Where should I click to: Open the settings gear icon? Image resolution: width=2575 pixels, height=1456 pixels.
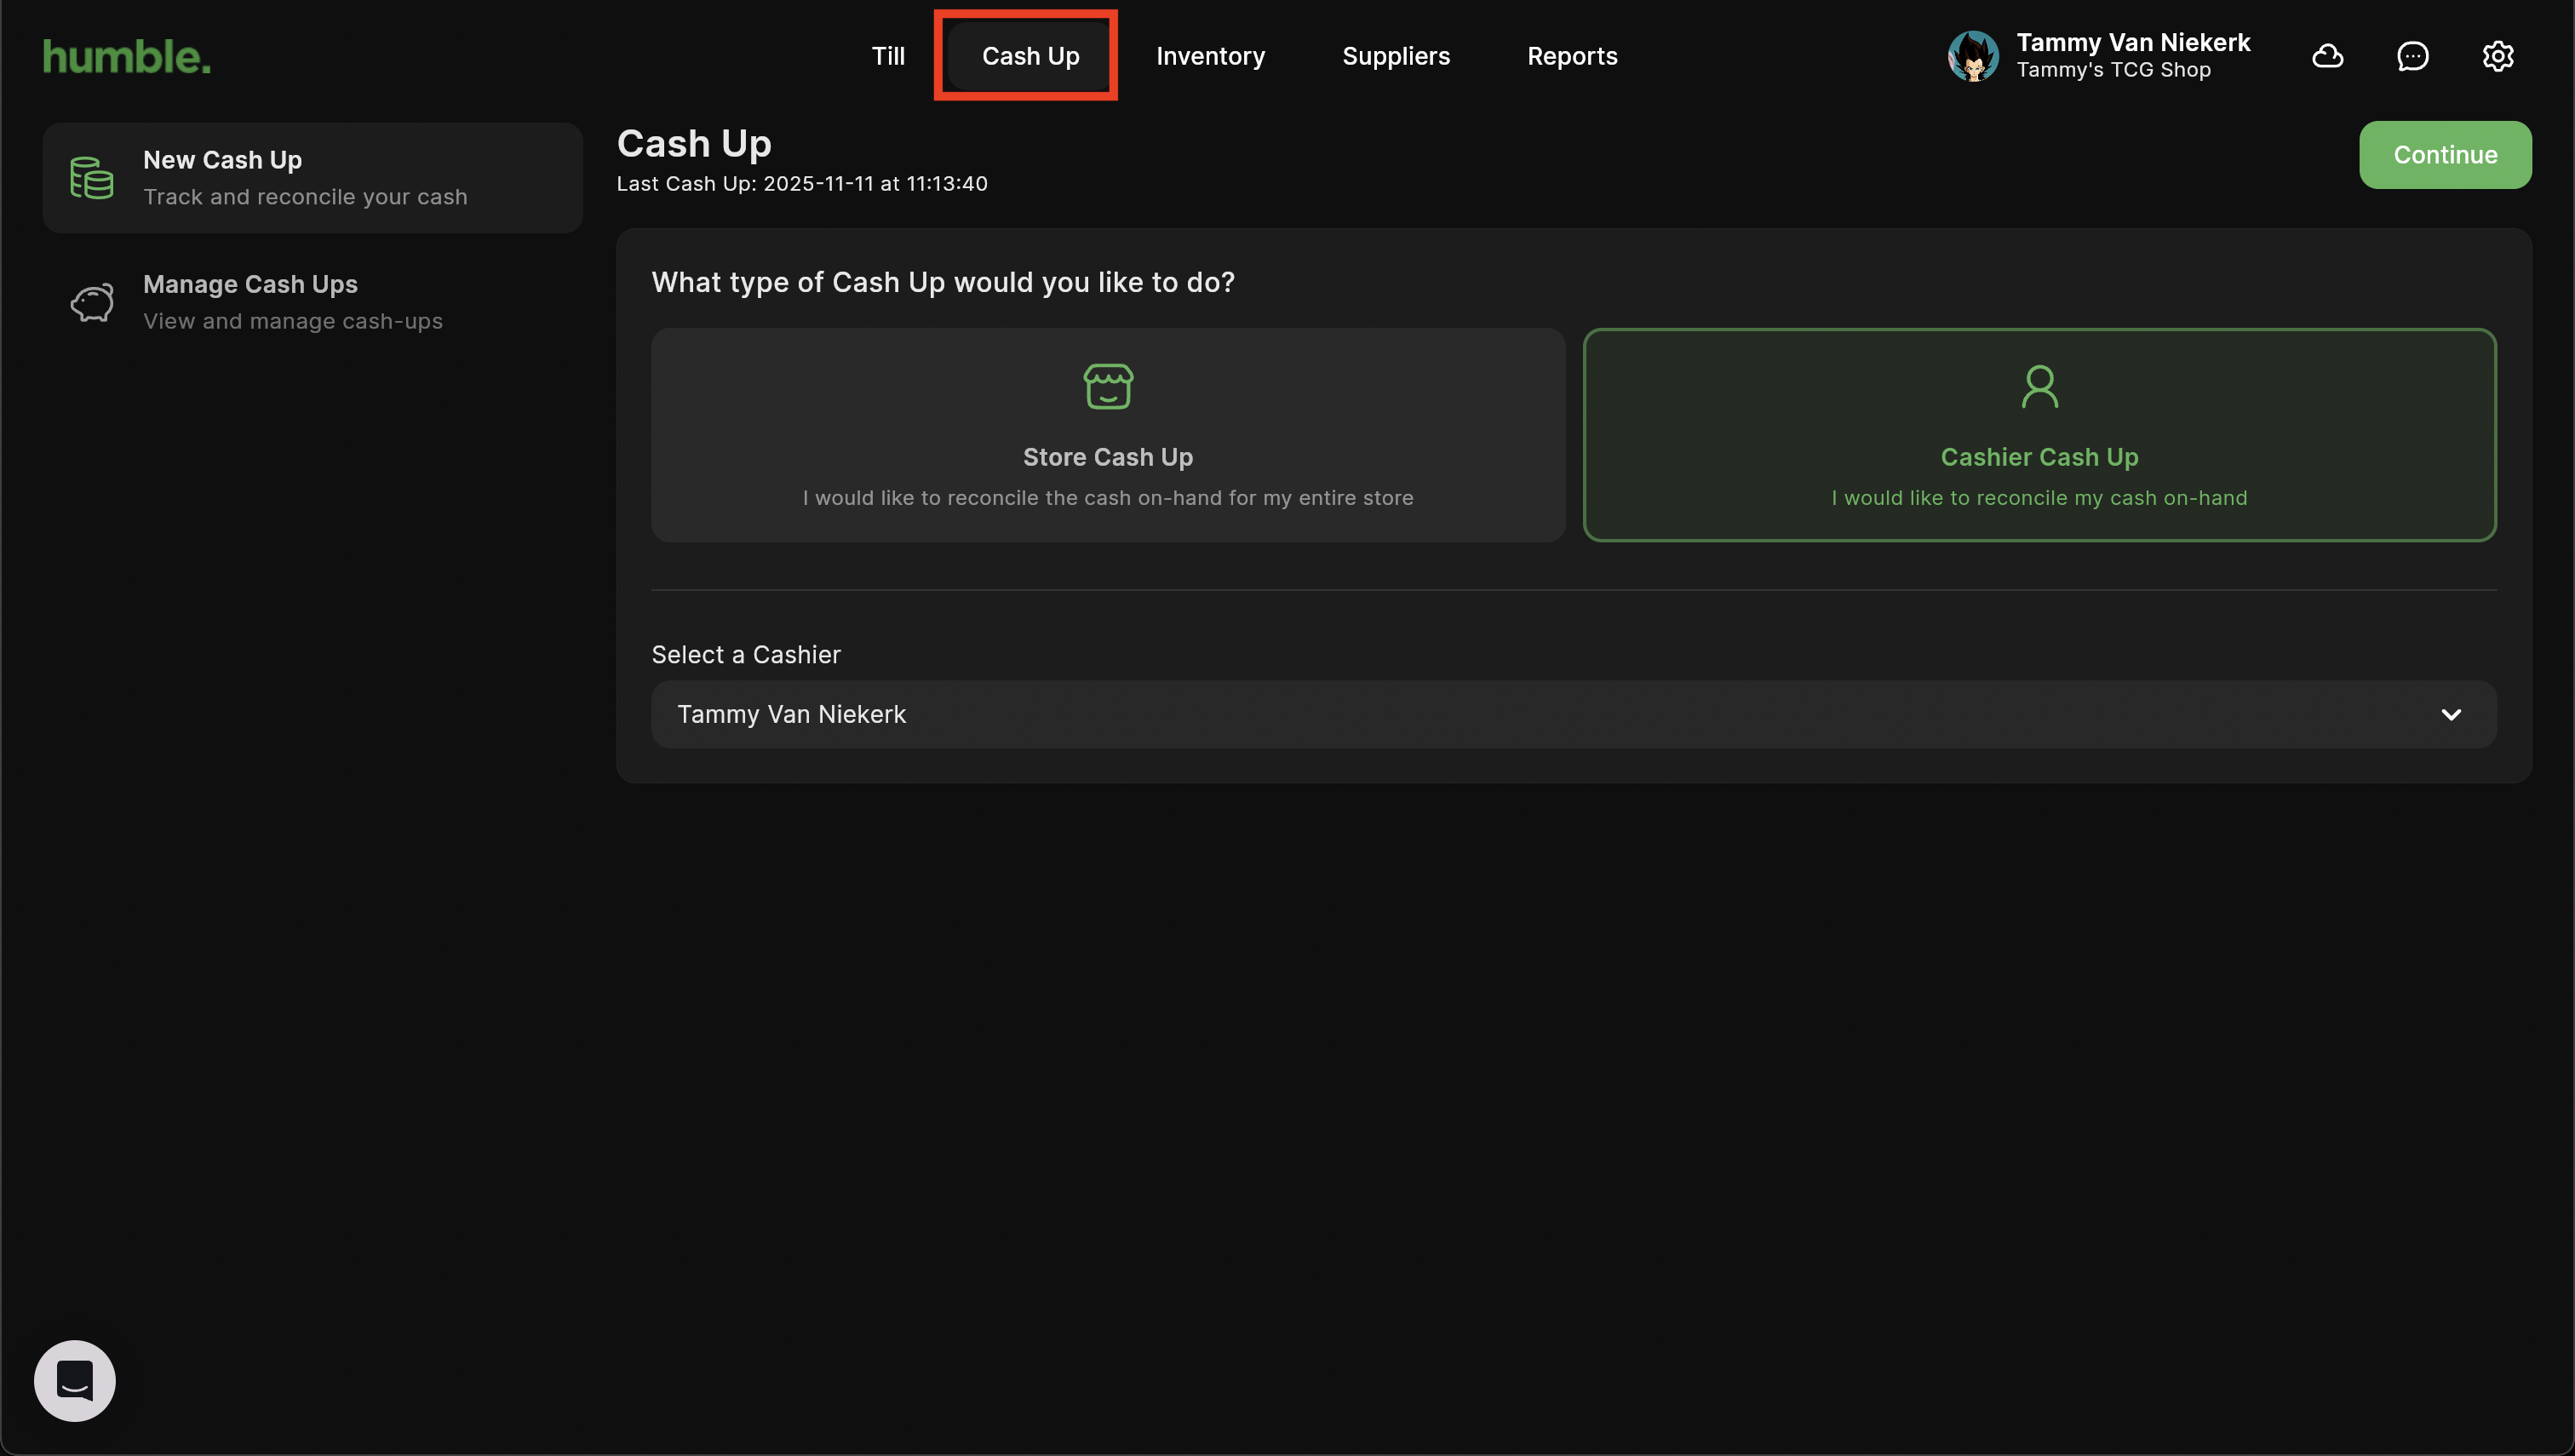click(x=2497, y=56)
